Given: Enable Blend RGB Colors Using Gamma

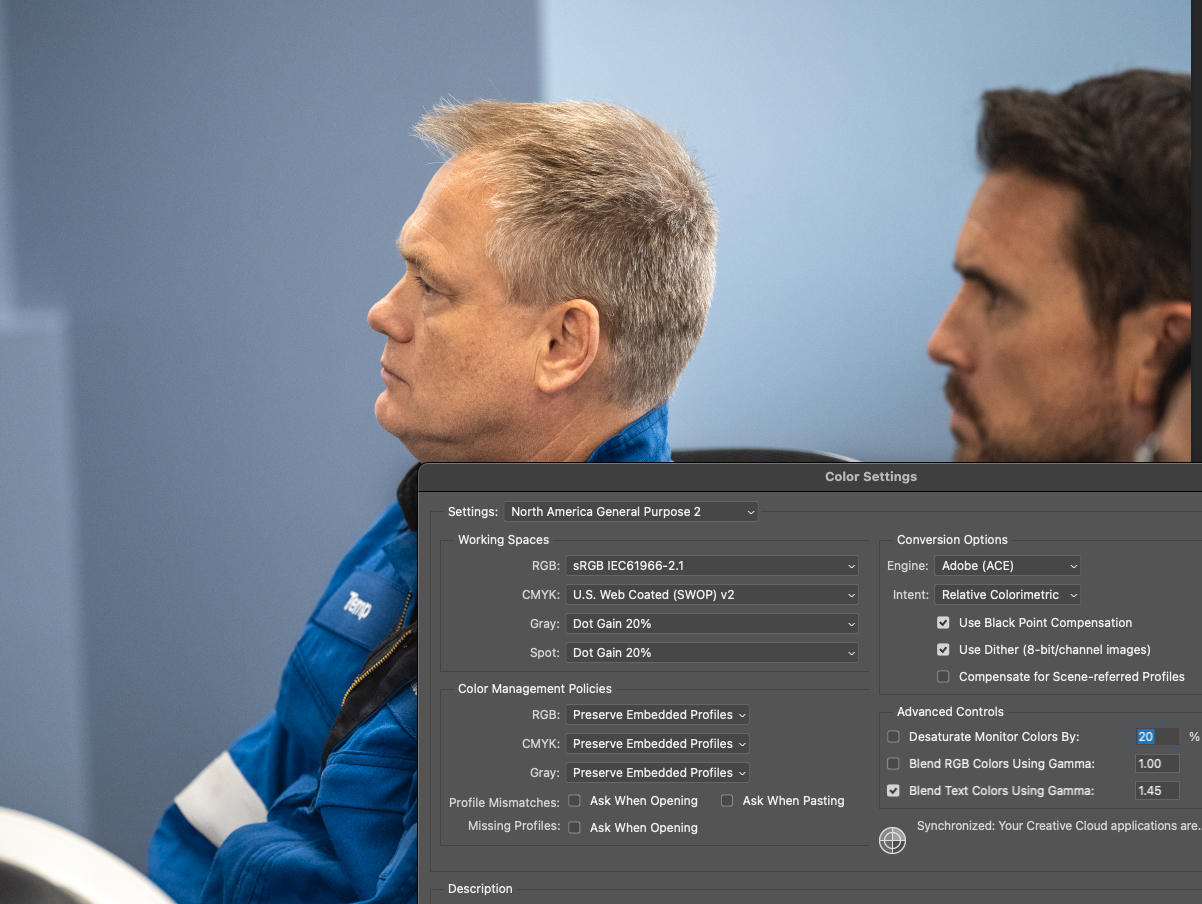Looking at the screenshot, I should pos(893,764).
